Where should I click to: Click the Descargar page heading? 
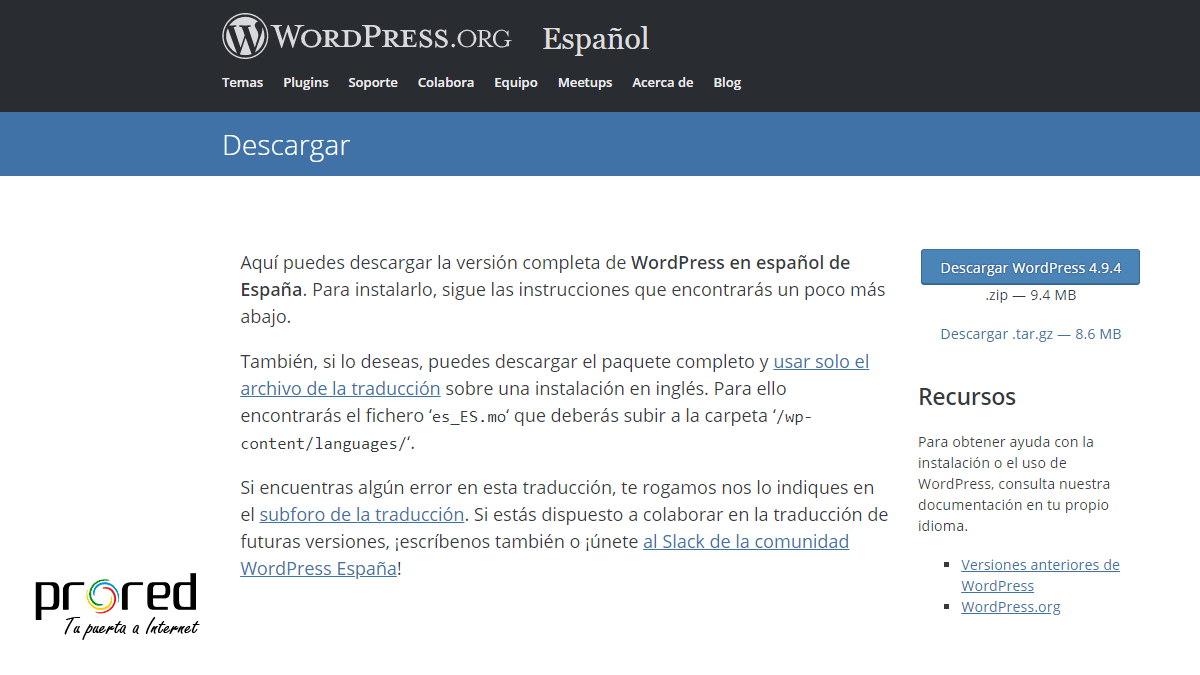pos(286,145)
